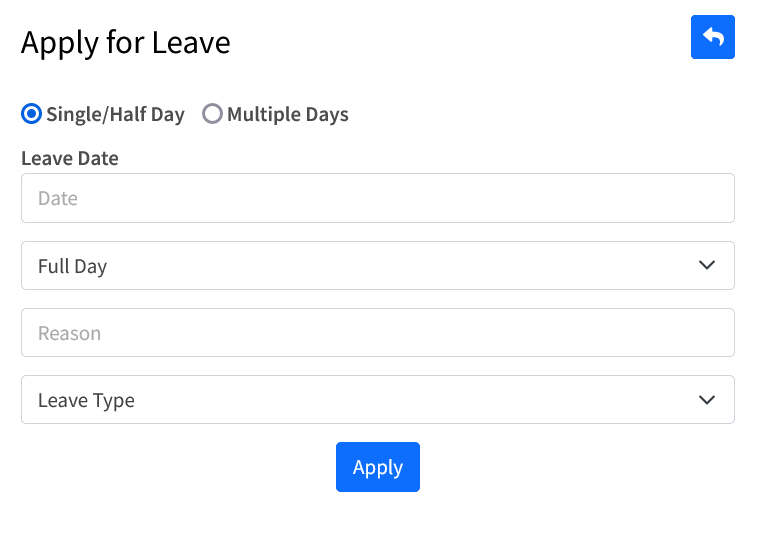The image size is (765, 545).
Task: Click the "Apply for Leave" heading
Action: (x=126, y=42)
